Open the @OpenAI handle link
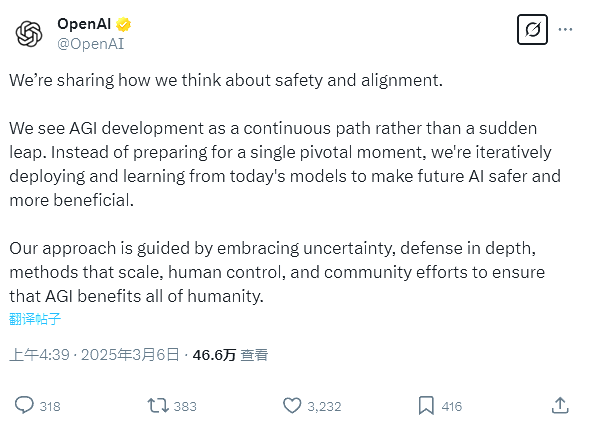 tap(90, 43)
